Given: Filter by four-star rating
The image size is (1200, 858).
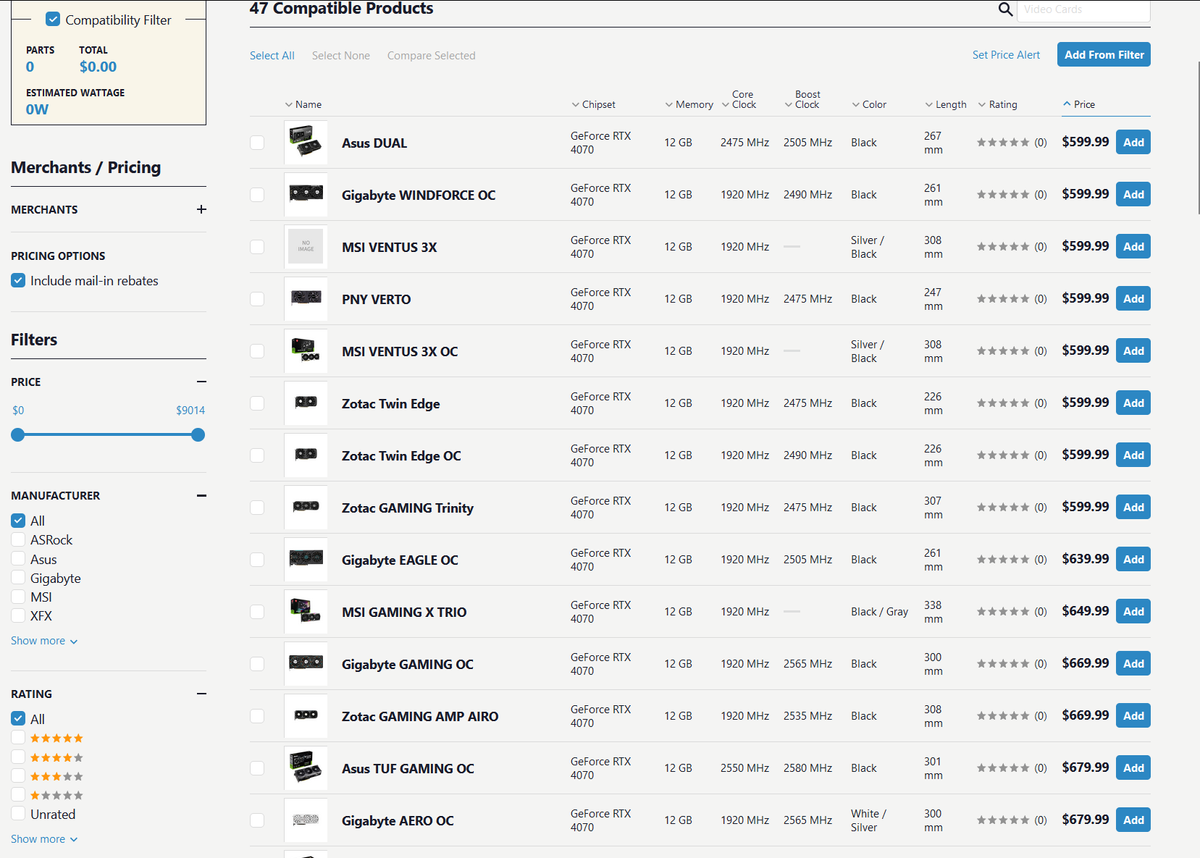Looking at the screenshot, I should click(x=18, y=757).
